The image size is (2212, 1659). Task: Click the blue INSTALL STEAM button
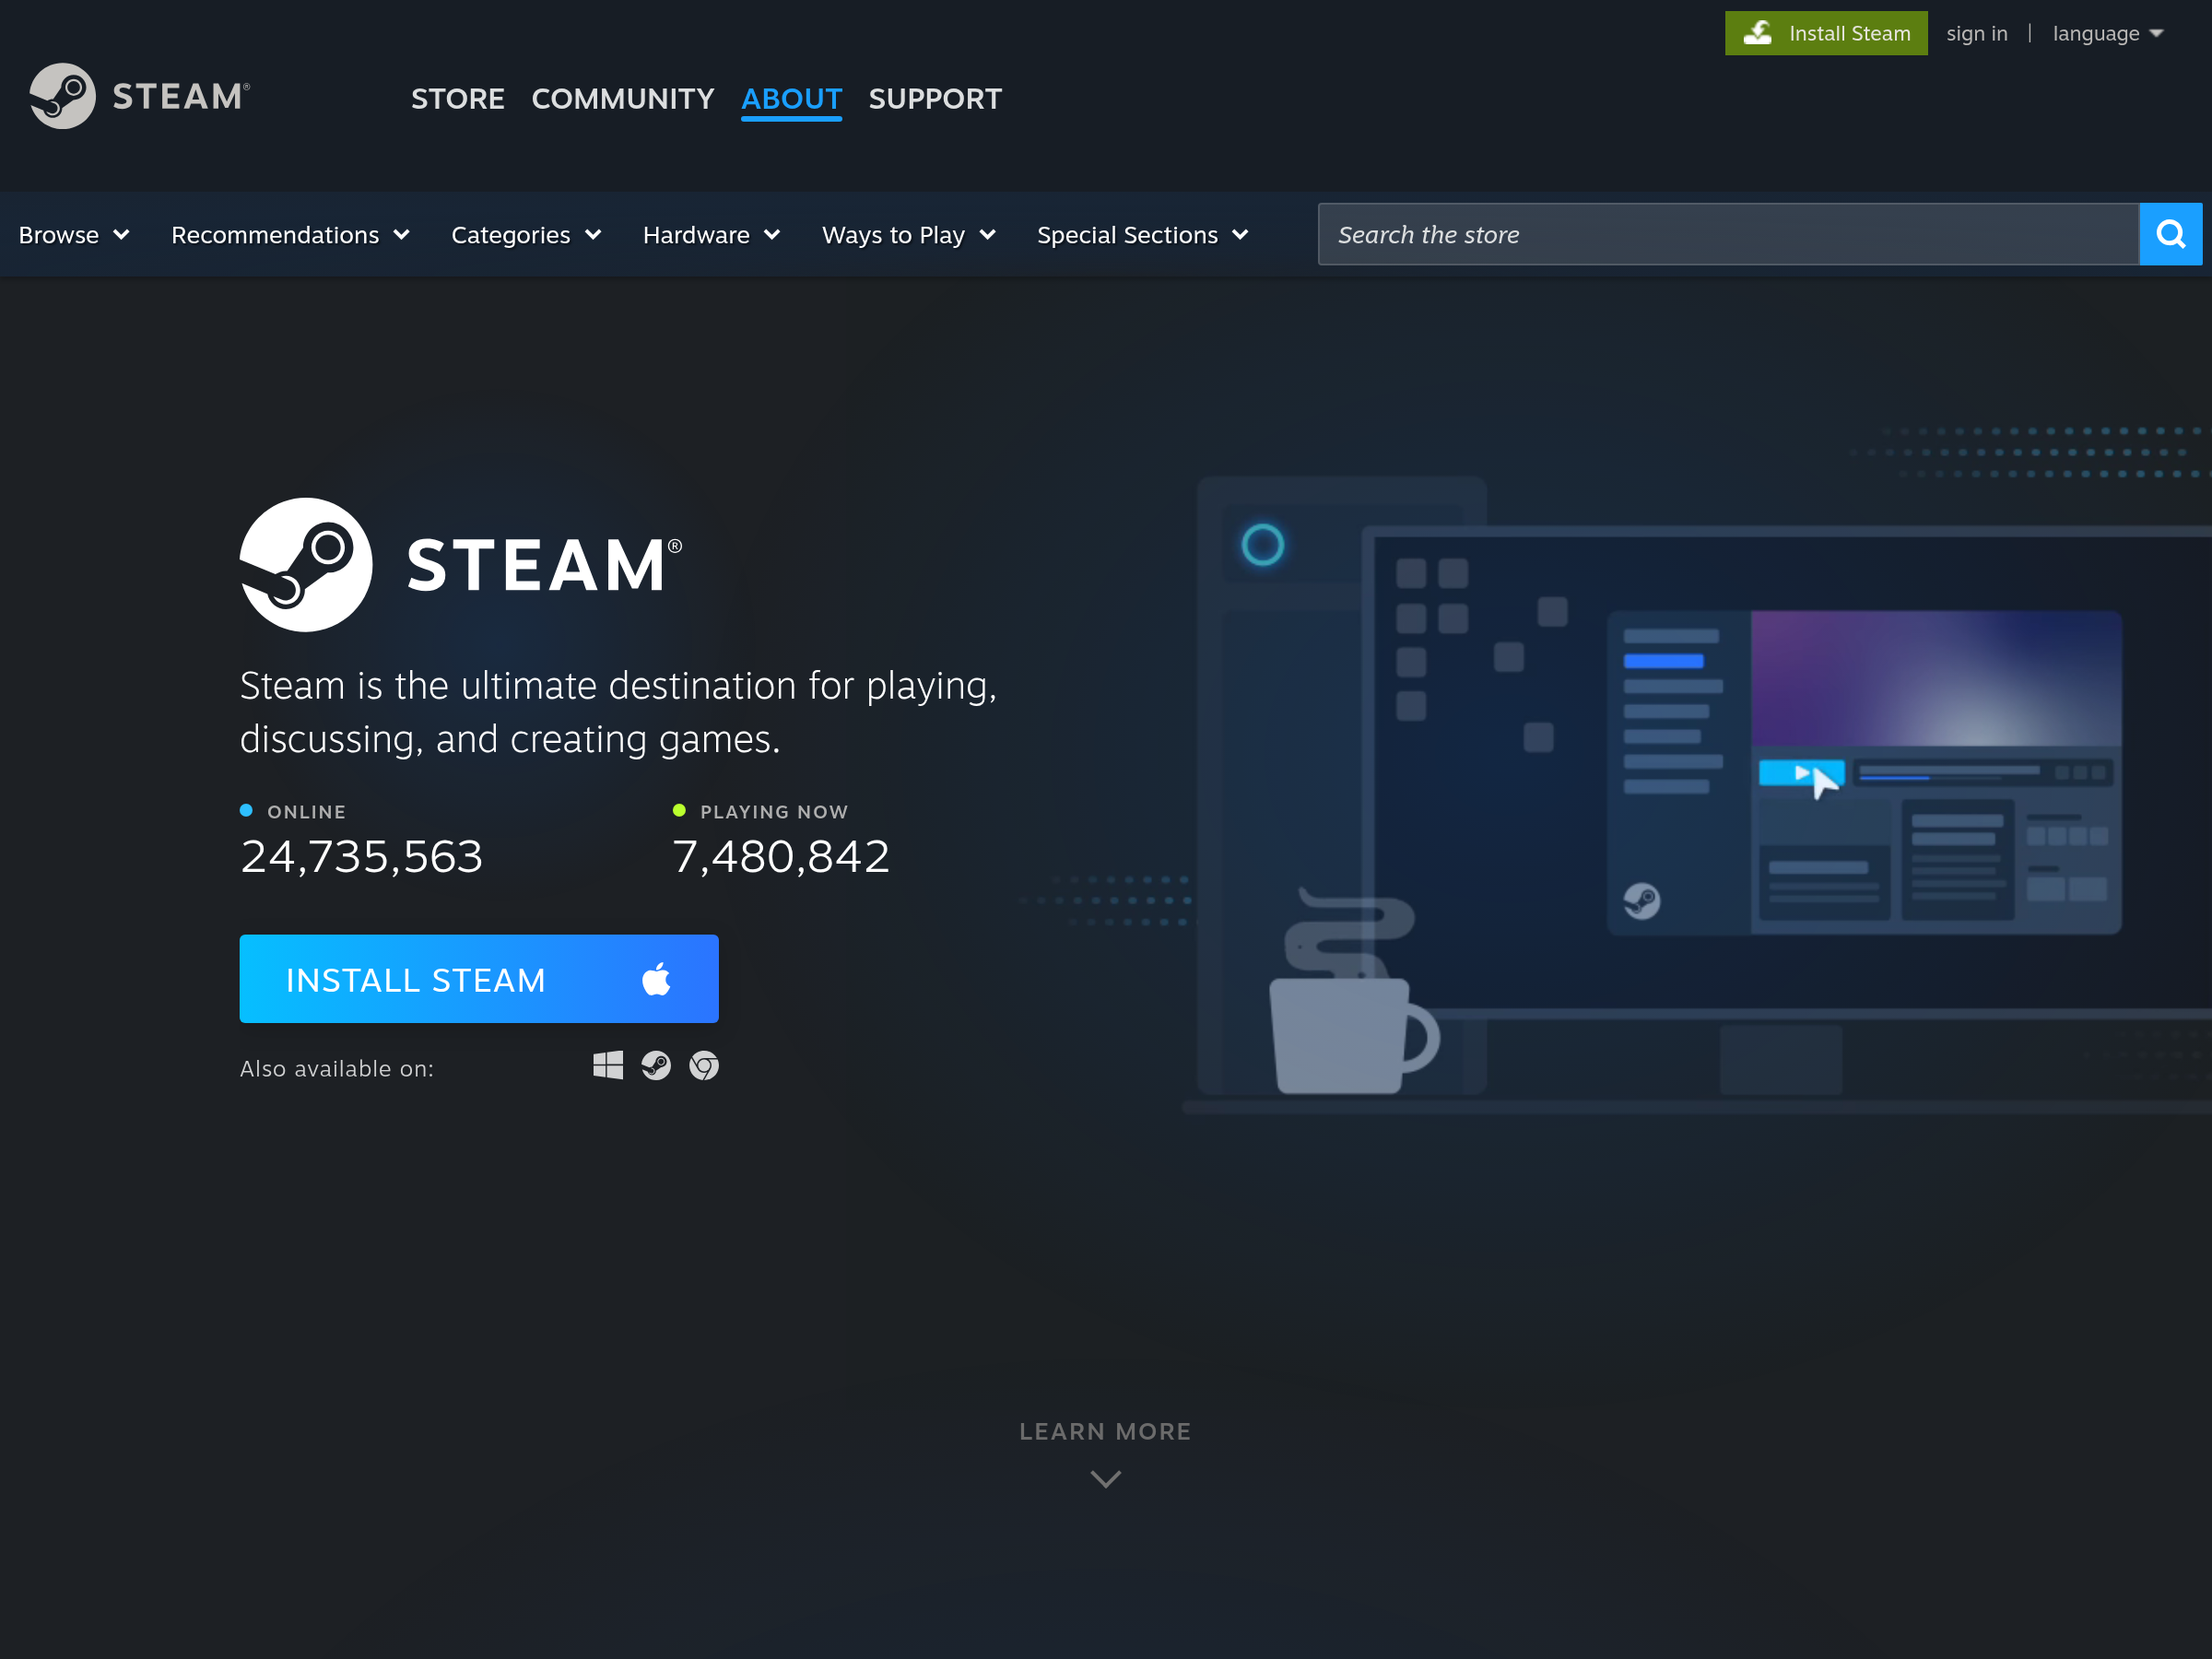[479, 979]
